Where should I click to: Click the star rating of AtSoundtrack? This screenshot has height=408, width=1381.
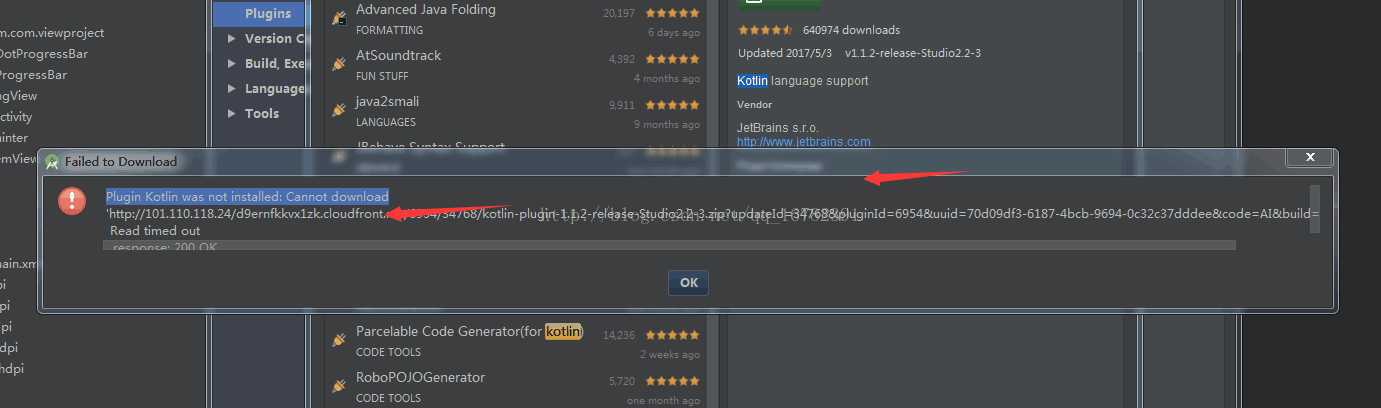[x=673, y=59]
